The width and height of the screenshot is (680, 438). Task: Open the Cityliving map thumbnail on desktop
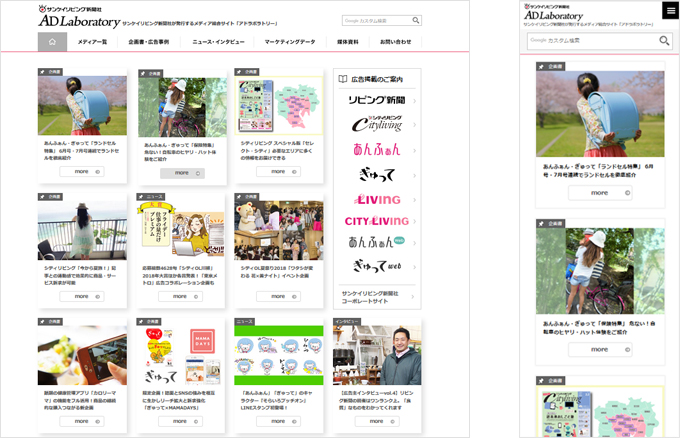pos(279,105)
